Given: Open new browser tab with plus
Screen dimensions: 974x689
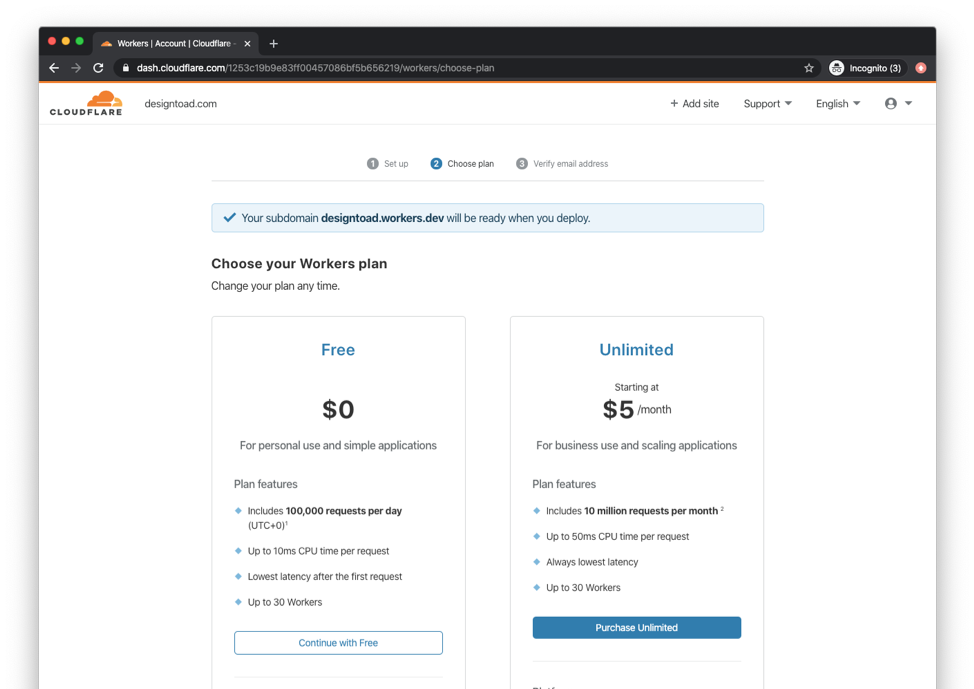Looking at the screenshot, I should (274, 43).
